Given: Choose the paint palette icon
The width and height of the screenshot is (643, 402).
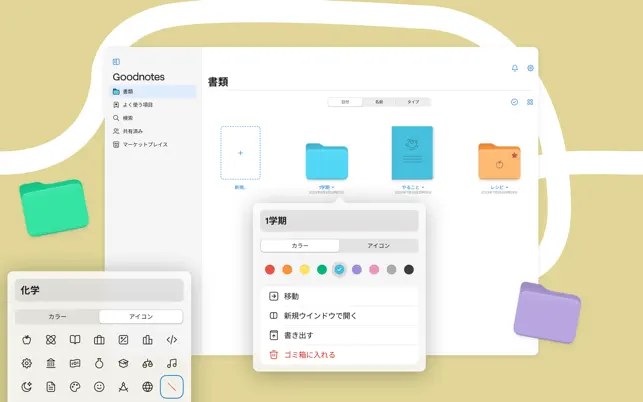Looking at the screenshot, I should tap(75, 386).
